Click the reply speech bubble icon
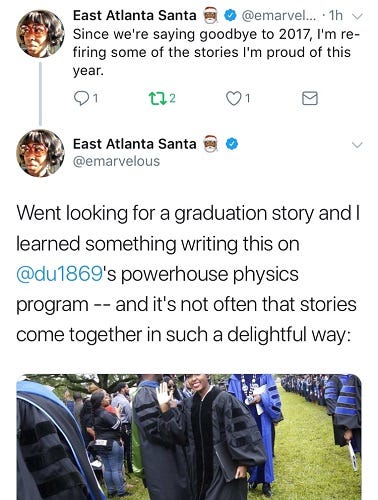This screenshot has width=378, height=500. tap(81, 98)
